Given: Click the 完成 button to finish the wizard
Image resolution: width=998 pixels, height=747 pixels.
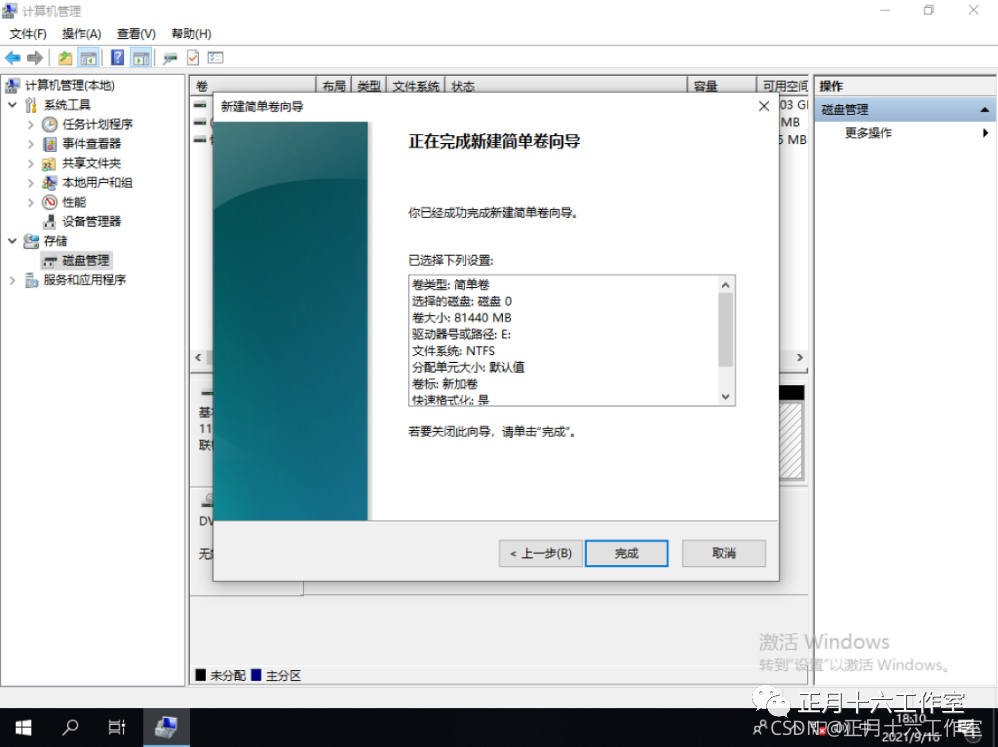Looking at the screenshot, I should point(626,553).
